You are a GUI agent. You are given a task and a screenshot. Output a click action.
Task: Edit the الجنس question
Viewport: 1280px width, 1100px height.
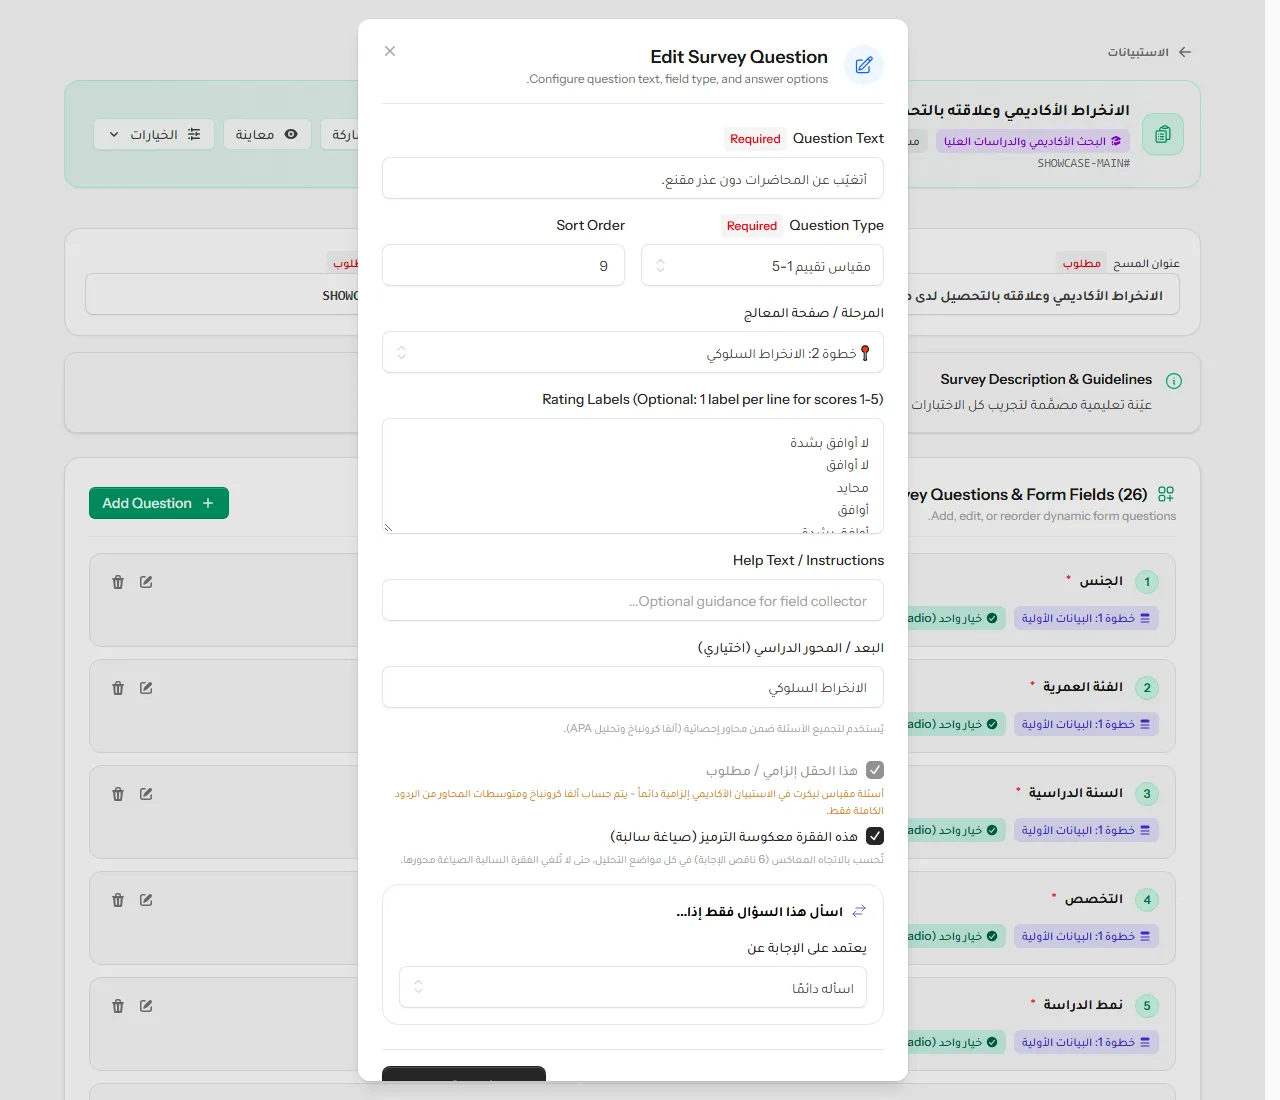tap(146, 582)
